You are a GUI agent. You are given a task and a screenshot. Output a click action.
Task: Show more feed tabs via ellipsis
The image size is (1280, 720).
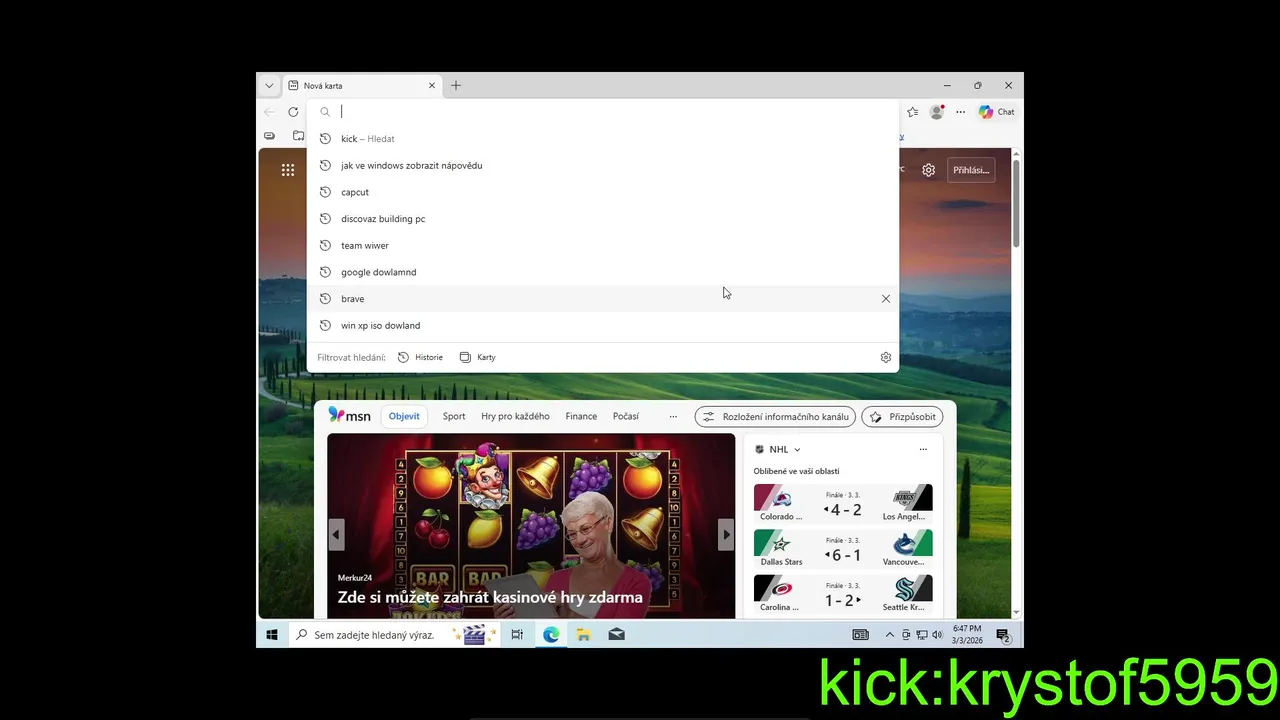[673, 416]
